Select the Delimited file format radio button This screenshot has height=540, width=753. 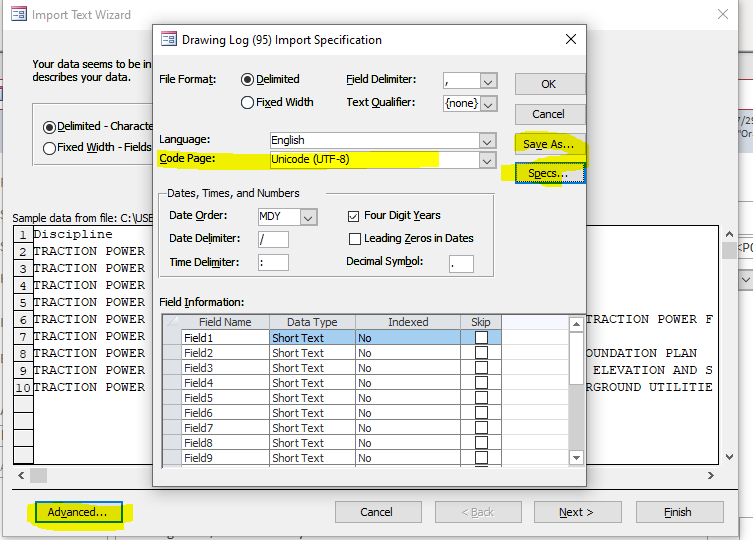(247, 79)
